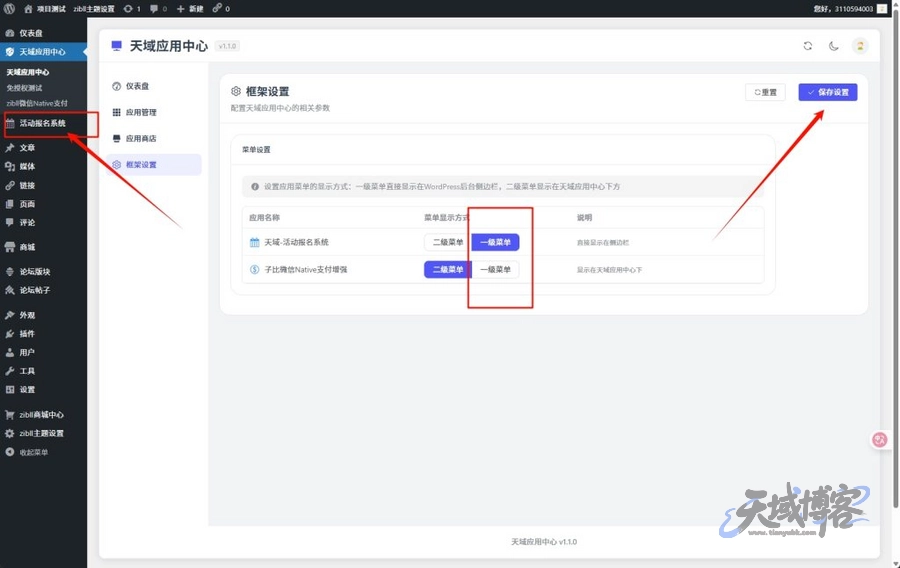Set 天域-活动报名系统 to 二级菜单
900x568 pixels.
coord(448,242)
